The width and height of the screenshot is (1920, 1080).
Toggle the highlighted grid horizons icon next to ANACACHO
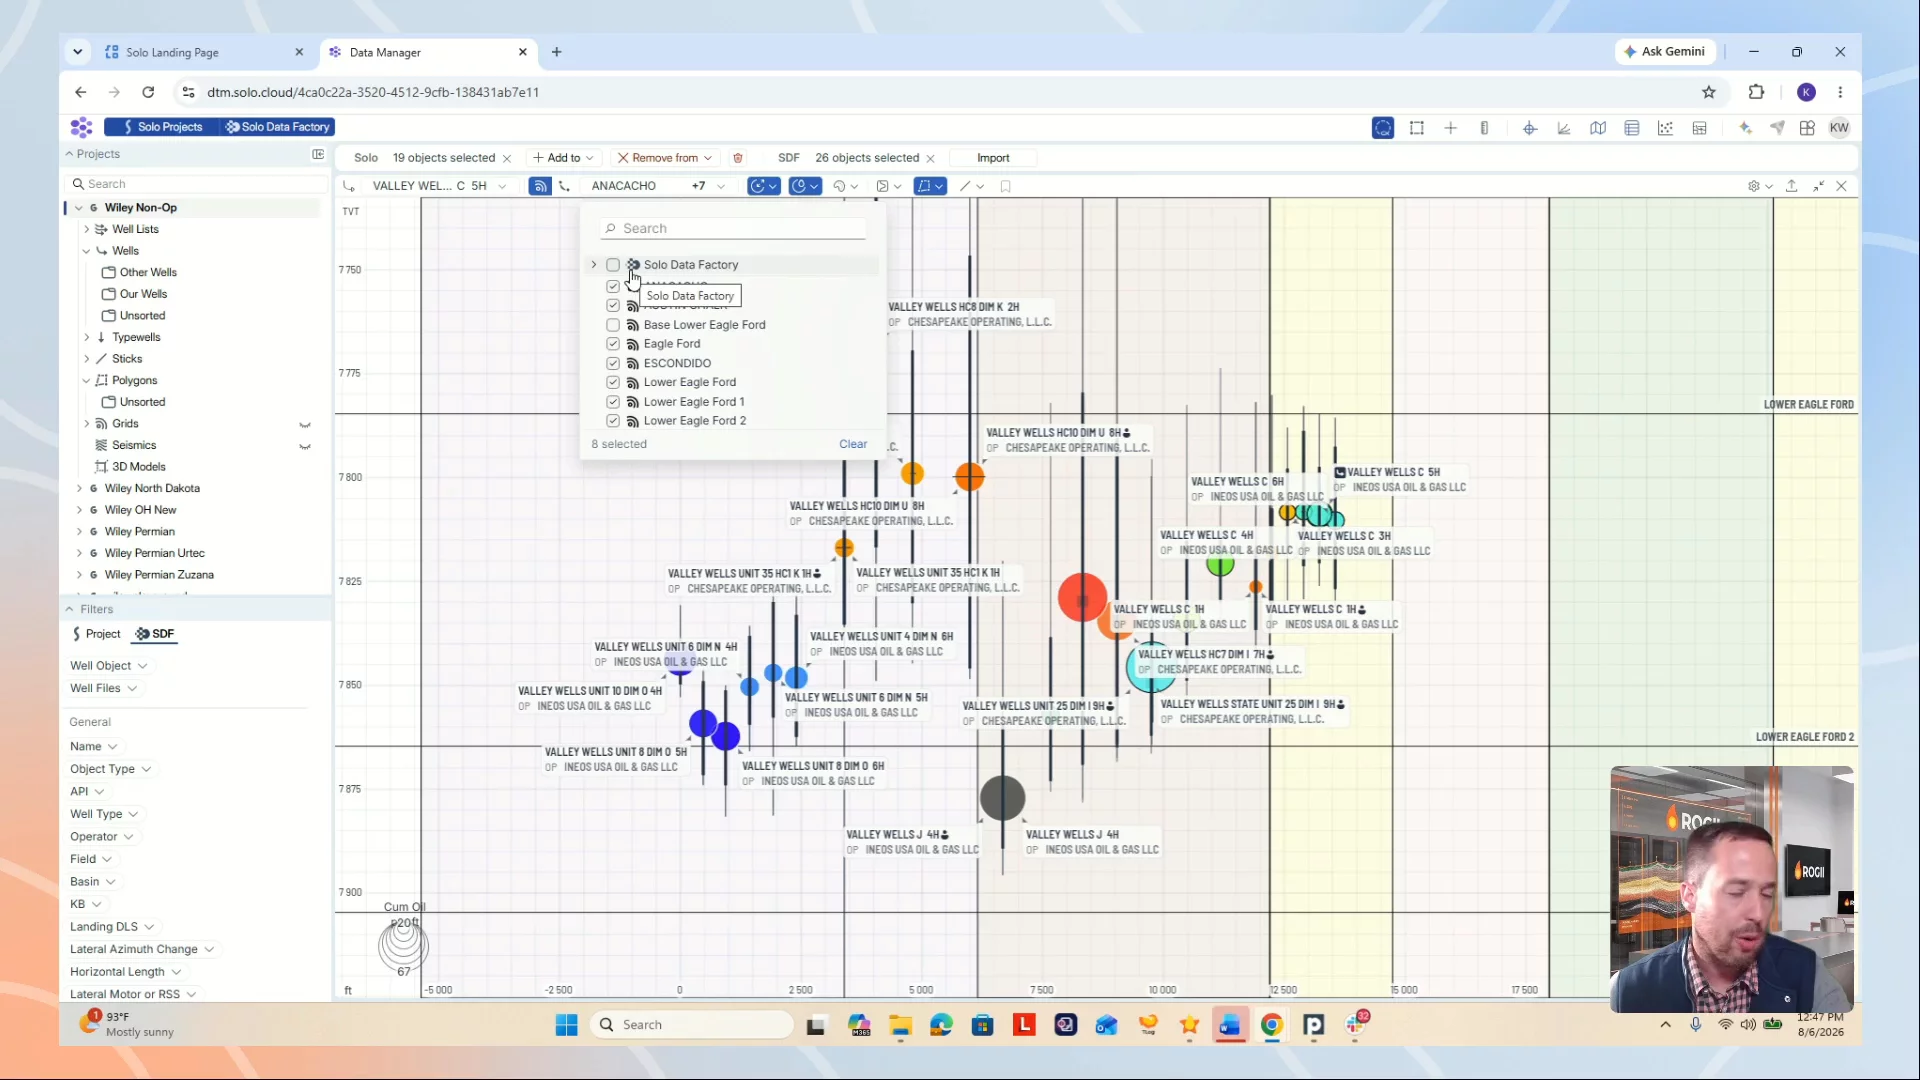(x=540, y=186)
